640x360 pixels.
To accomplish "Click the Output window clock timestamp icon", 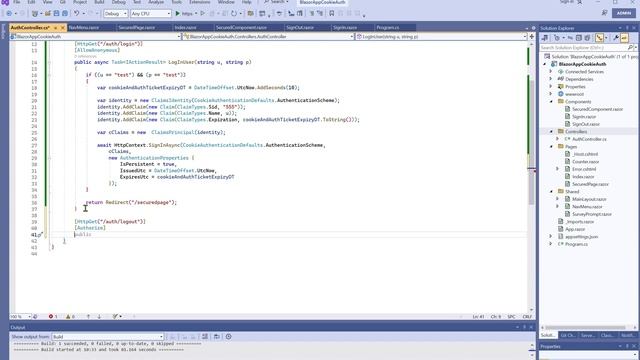I will 229,337.
